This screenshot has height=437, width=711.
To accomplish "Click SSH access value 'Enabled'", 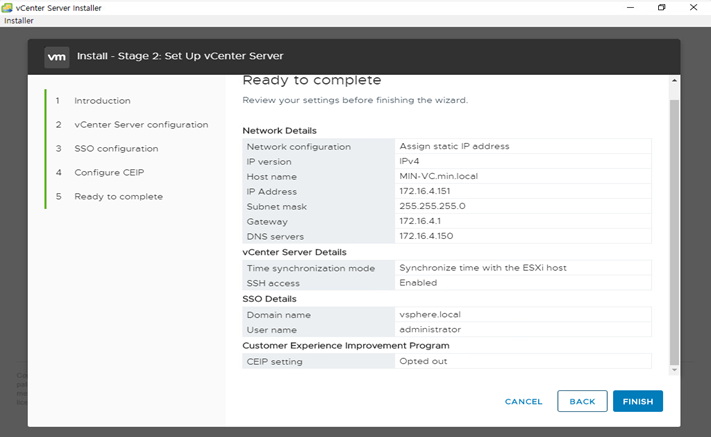I will coord(418,283).
